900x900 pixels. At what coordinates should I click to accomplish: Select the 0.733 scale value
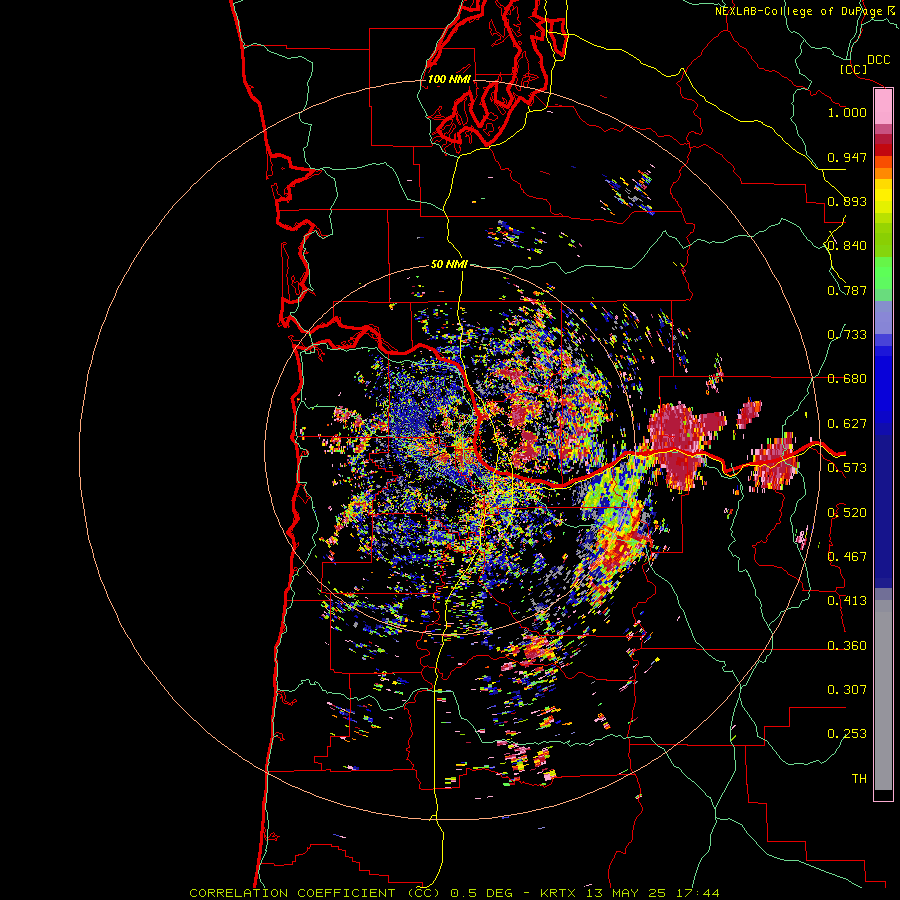click(x=847, y=335)
